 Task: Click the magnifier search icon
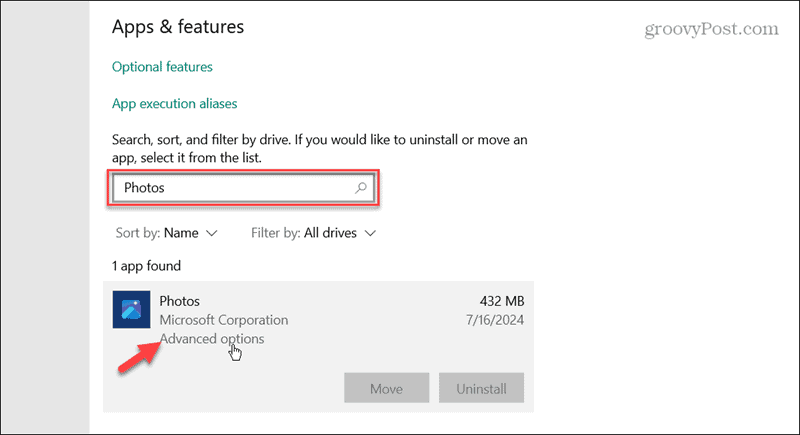click(361, 188)
